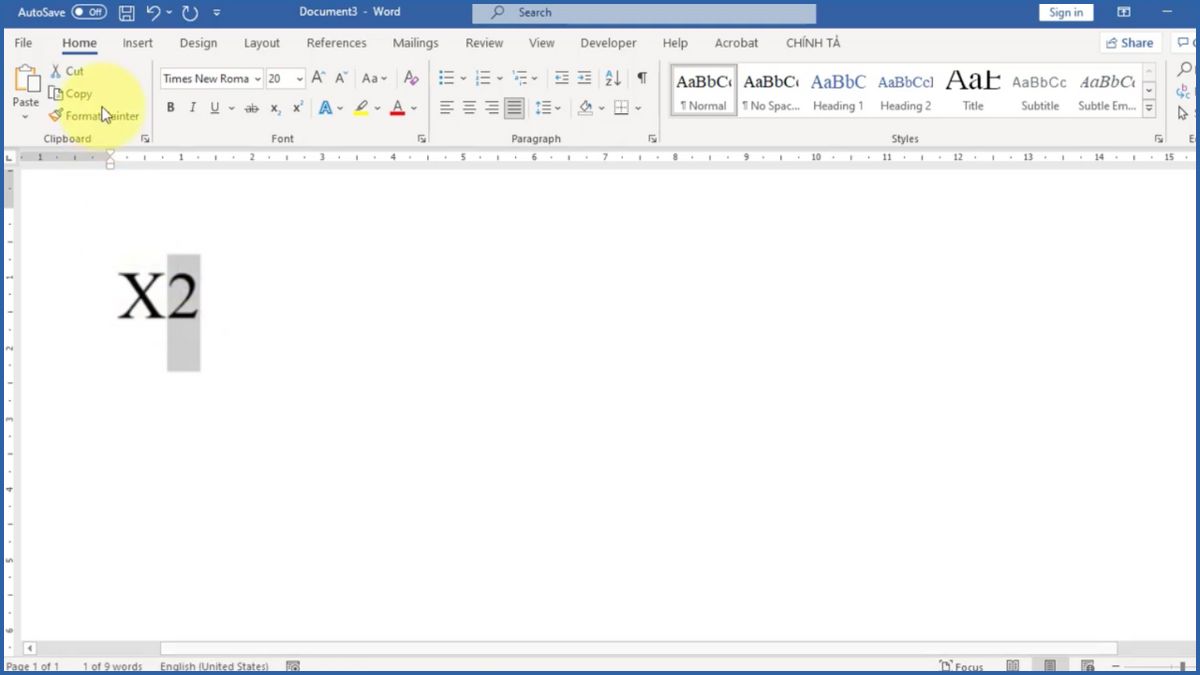
Task: Click the Sort icon
Action: tap(613, 78)
